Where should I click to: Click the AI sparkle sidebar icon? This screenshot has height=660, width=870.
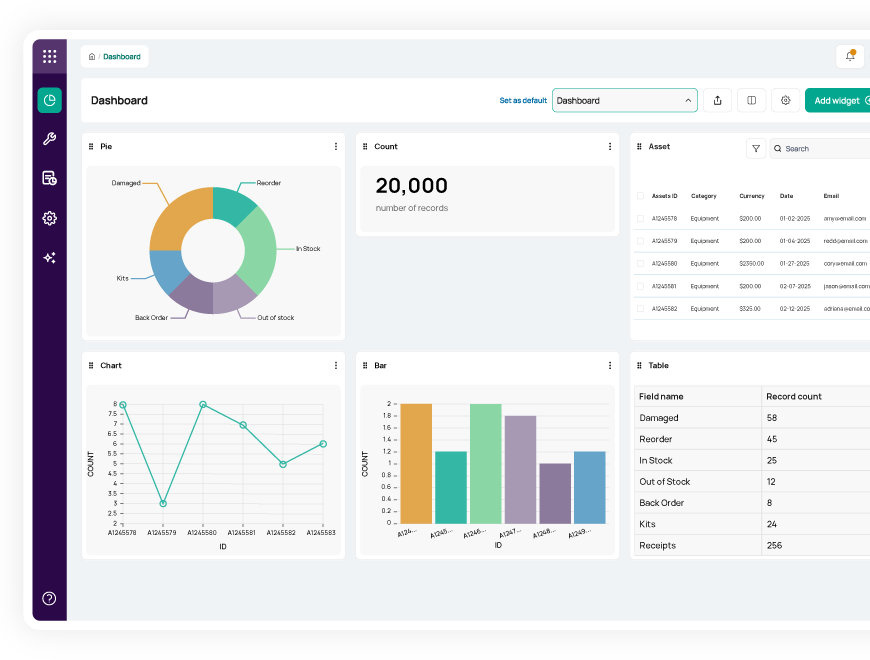pos(49,258)
